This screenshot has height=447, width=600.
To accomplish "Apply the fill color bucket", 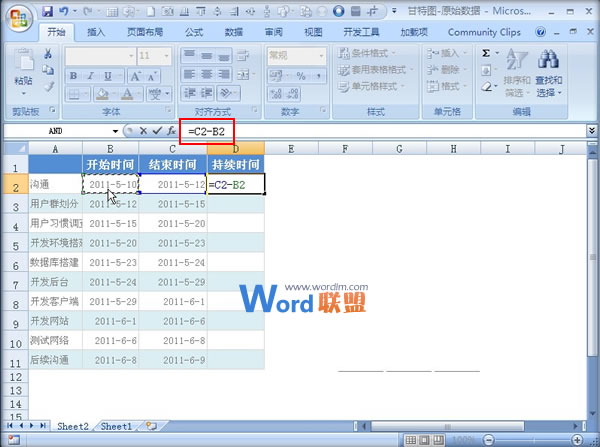I will coord(102,94).
